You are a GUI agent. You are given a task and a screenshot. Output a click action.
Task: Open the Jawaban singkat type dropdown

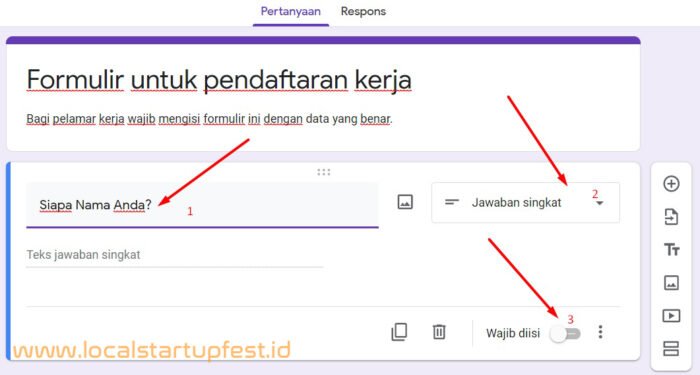click(x=525, y=203)
